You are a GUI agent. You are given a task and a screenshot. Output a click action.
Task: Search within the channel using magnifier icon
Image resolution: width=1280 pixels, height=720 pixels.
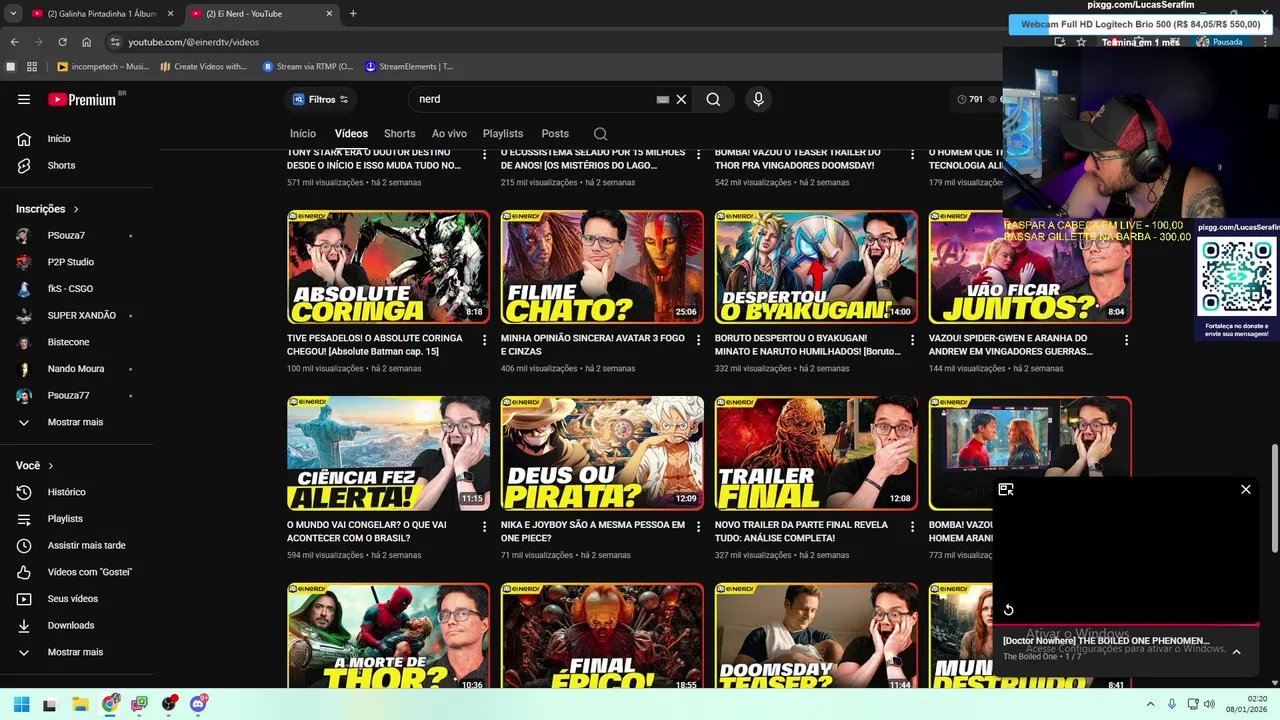[x=600, y=134]
